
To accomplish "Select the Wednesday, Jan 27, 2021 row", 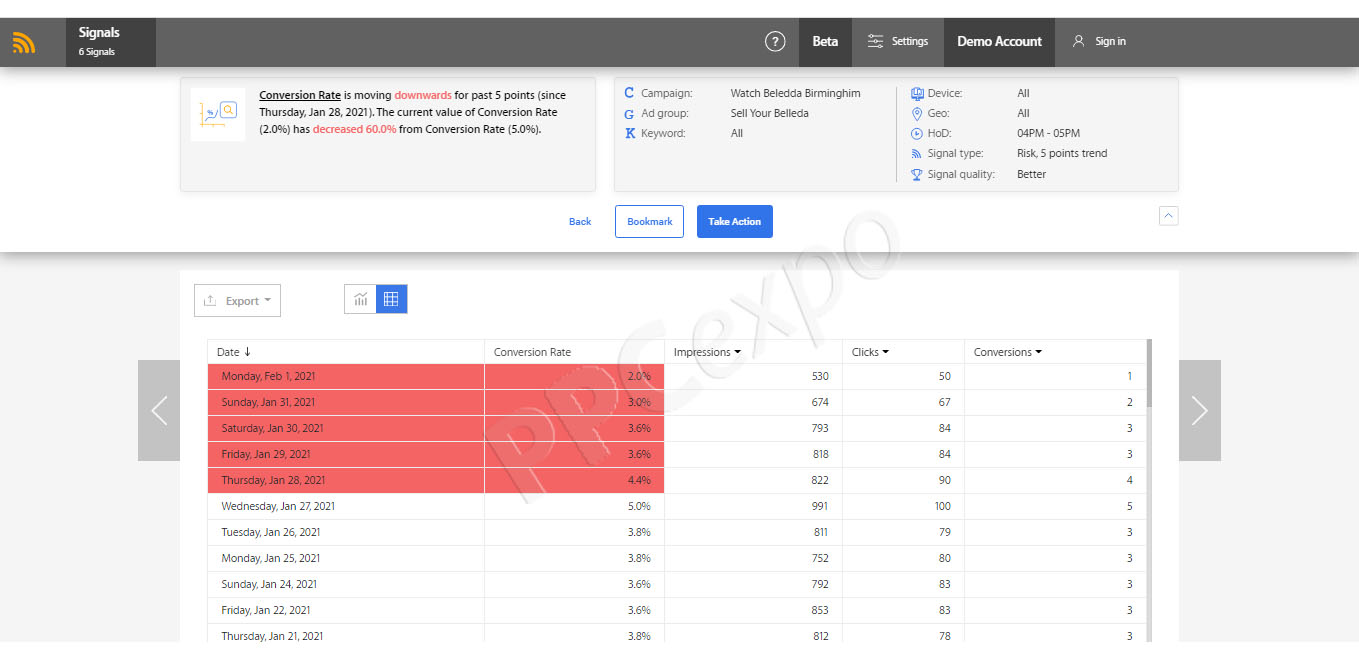I will point(677,506).
